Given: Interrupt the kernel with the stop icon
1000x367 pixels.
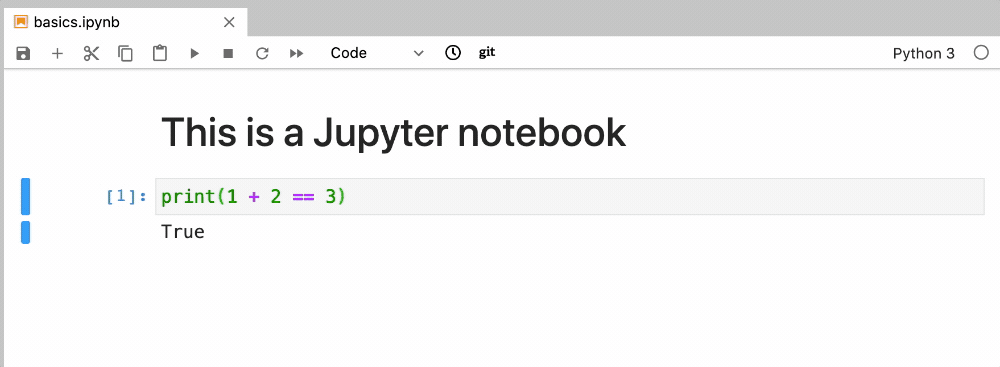Looking at the screenshot, I should click(228, 54).
